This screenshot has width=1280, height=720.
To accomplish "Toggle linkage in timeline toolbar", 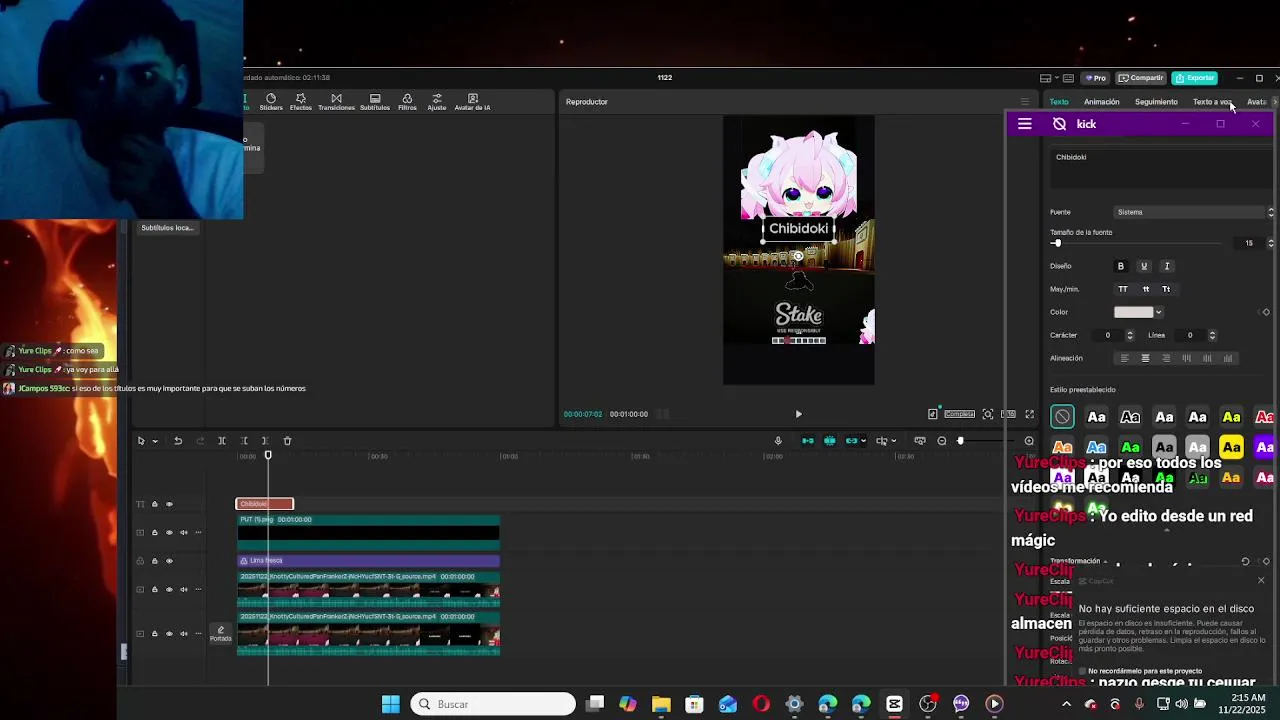I will click(852, 441).
